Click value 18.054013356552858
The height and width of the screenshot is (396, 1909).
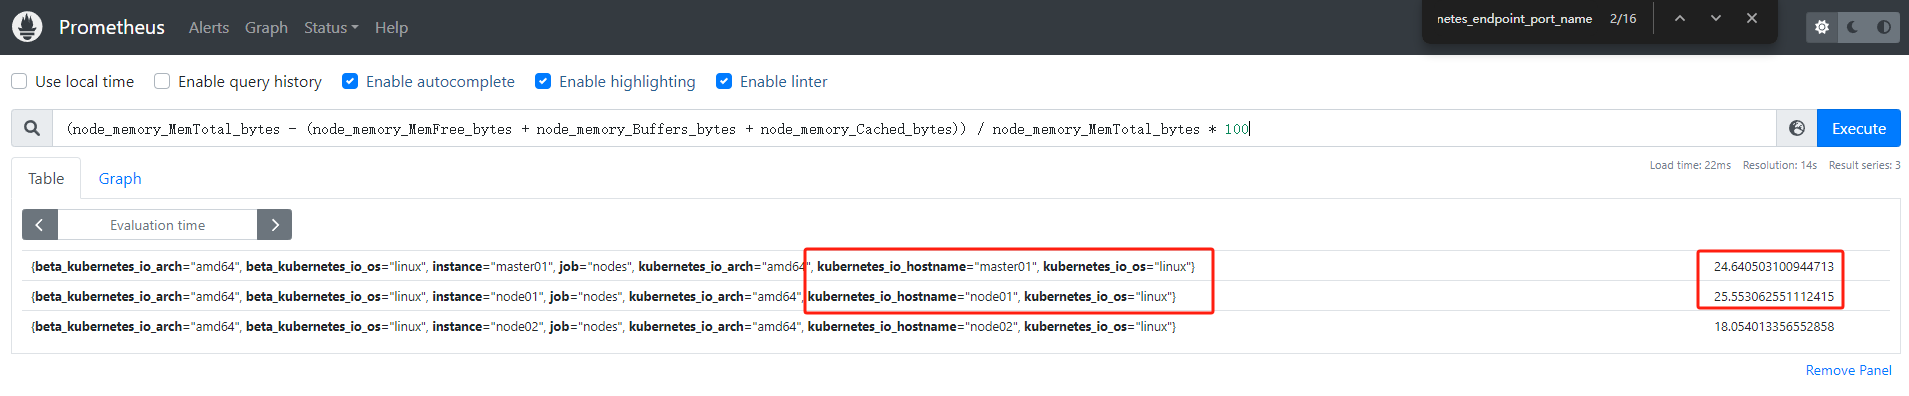click(1774, 326)
